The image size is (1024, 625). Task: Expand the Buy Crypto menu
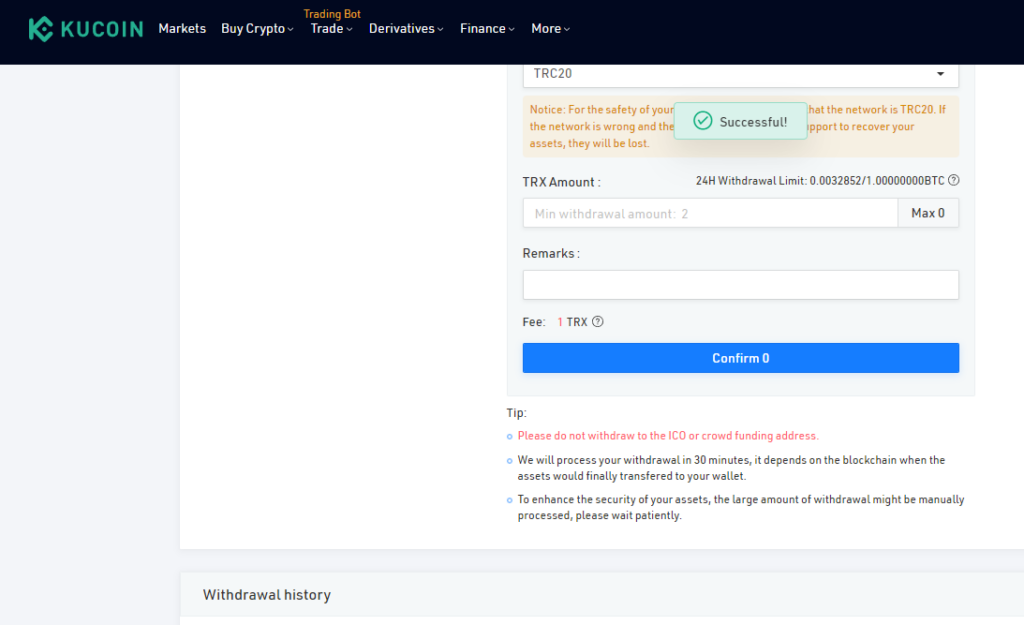[257, 29]
